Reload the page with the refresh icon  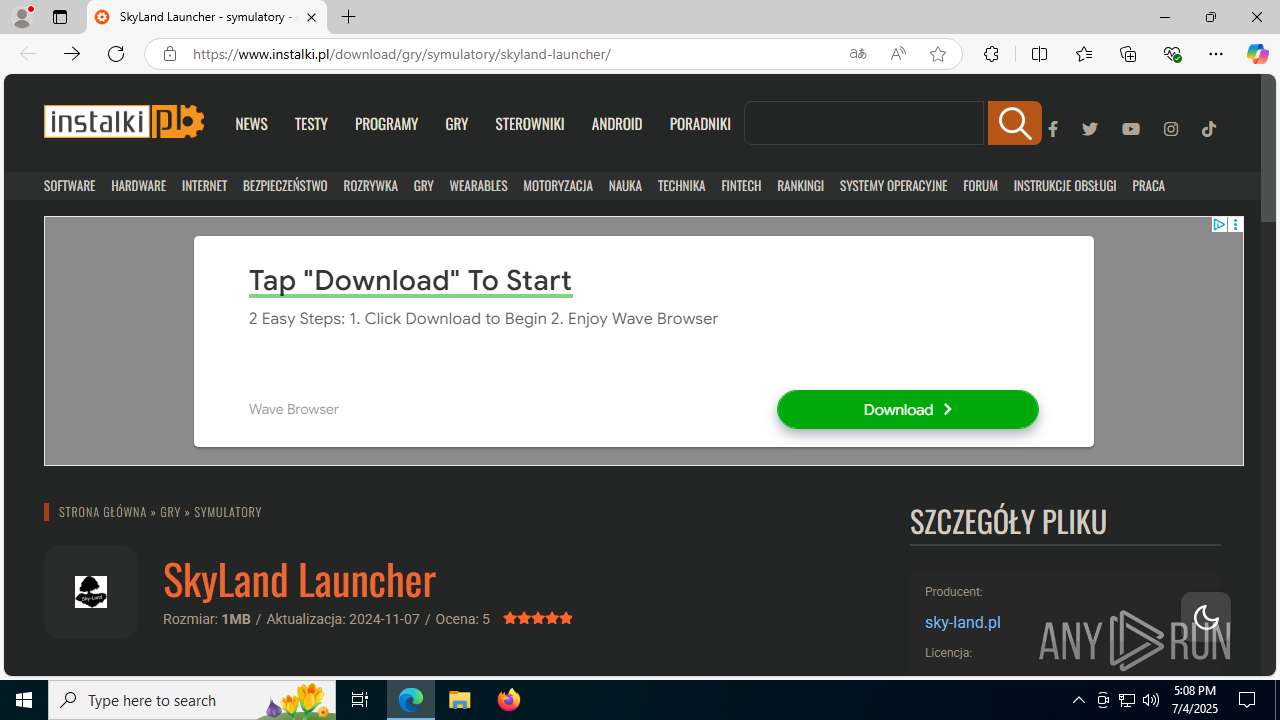click(x=116, y=54)
